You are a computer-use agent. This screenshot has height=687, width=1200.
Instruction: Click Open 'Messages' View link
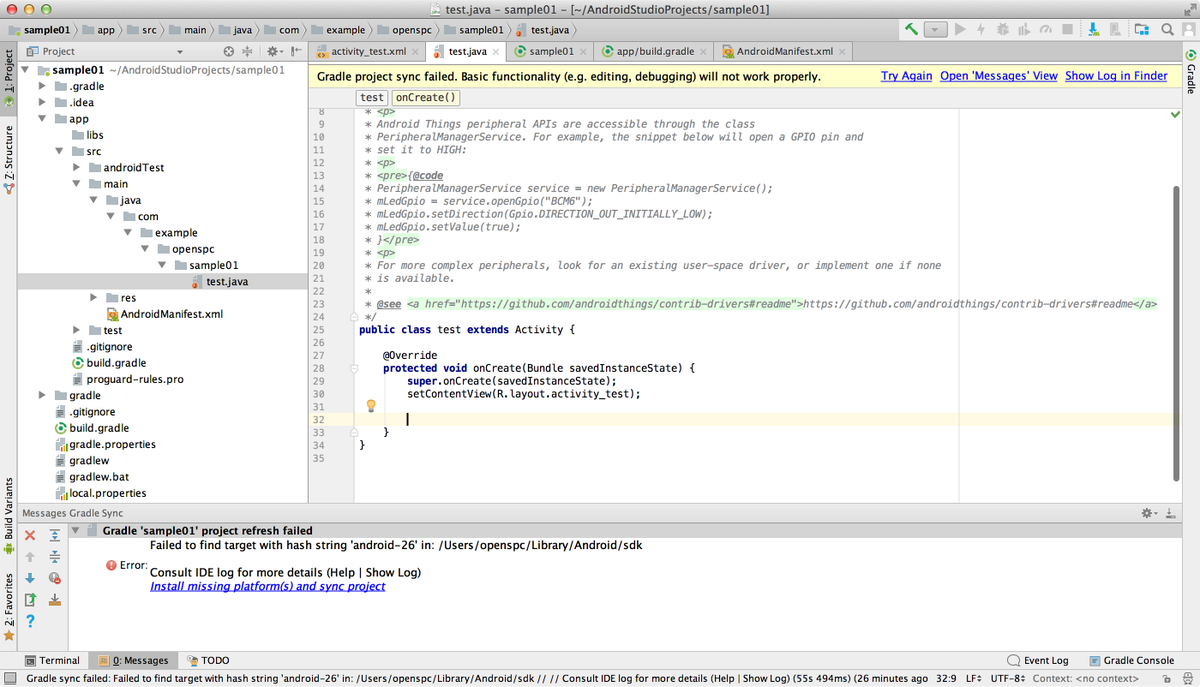pyautogui.click(x=999, y=76)
